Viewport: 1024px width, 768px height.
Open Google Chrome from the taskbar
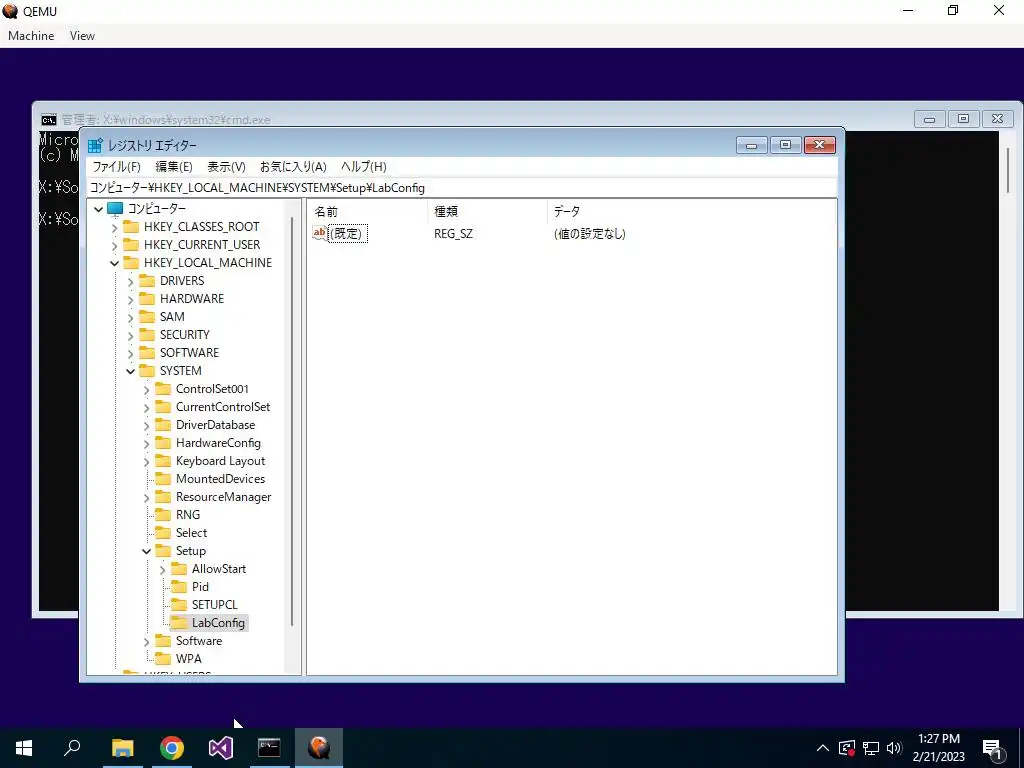pos(172,748)
